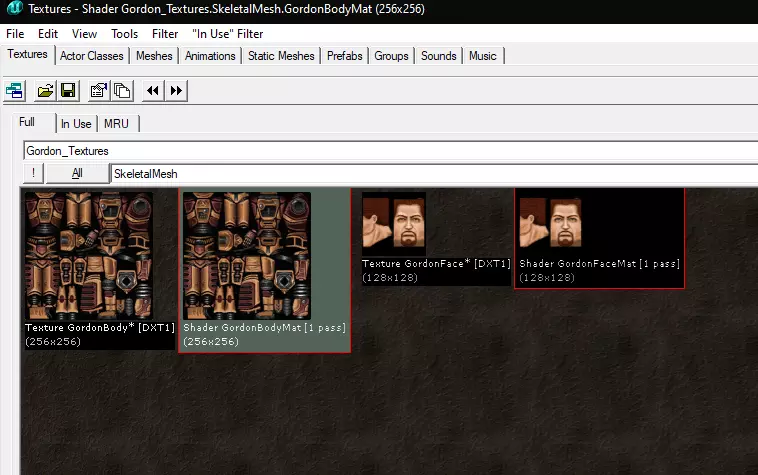Image resolution: width=758 pixels, height=475 pixels.
Task: Switch to the Static Meshes tab
Action: click(281, 56)
